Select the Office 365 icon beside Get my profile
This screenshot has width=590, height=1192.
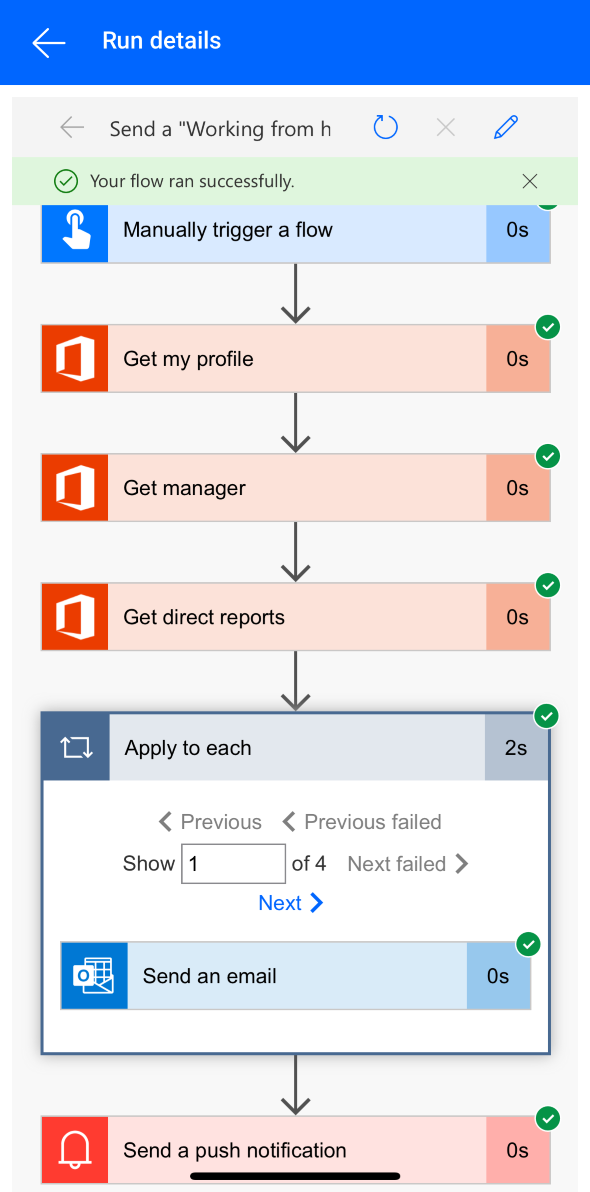(x=74, y=358)
